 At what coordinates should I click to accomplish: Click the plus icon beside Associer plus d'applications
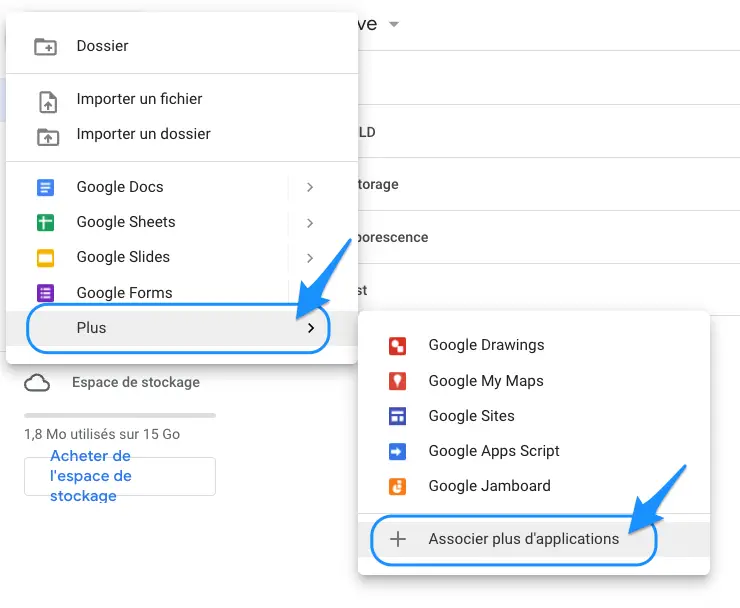[x=398, y=539]
